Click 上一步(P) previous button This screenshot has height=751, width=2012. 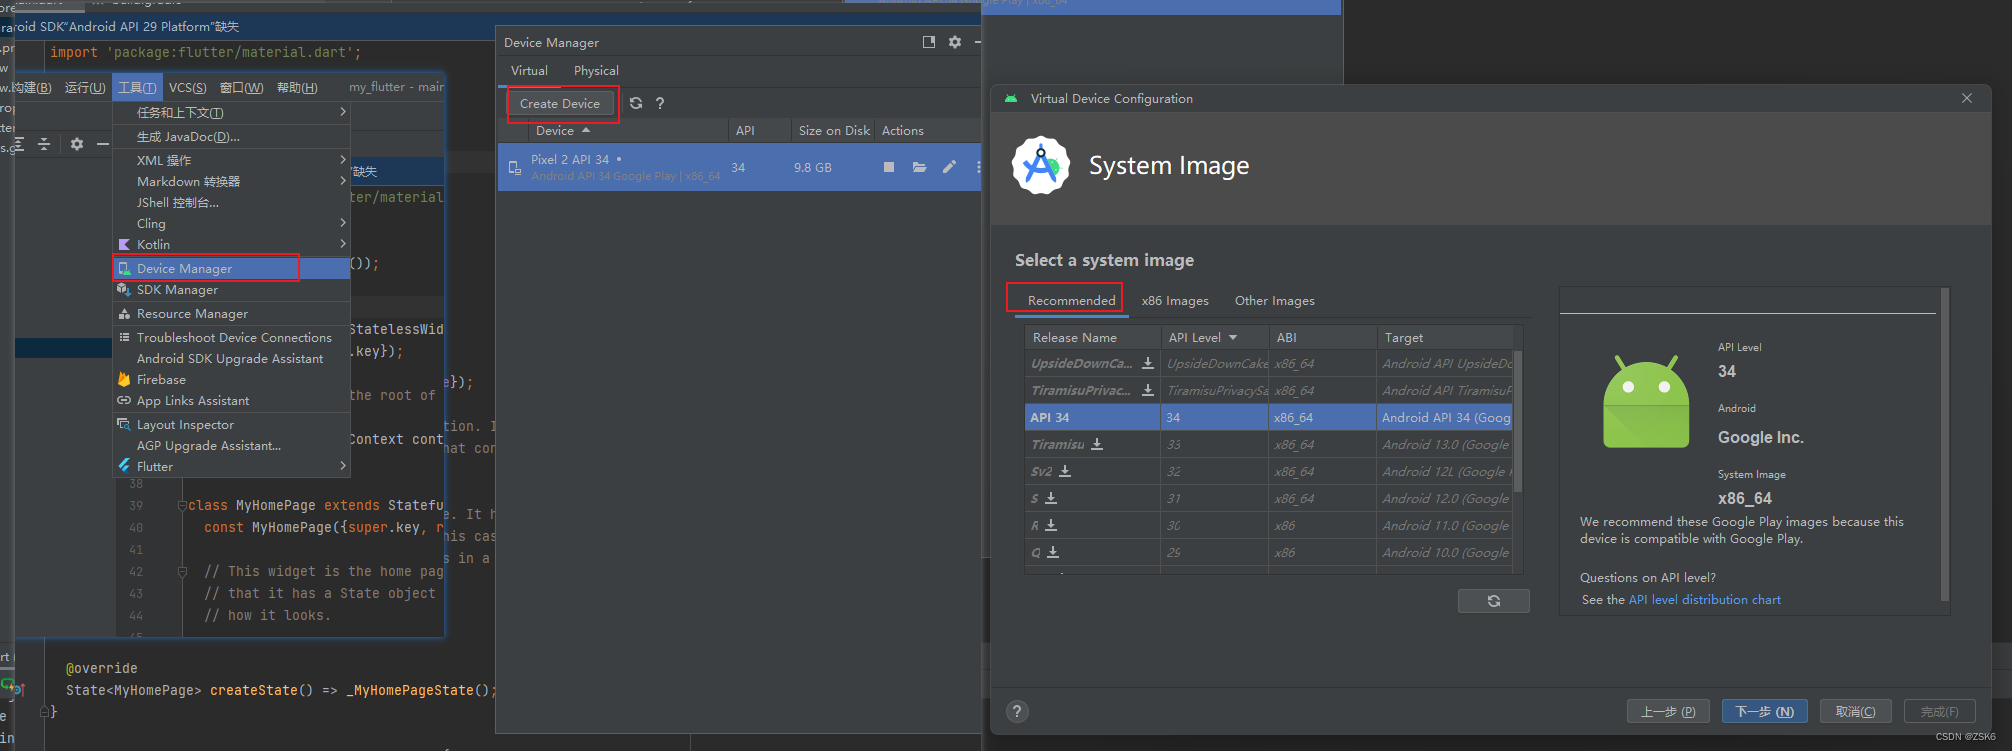click(x=1668, y=711)
